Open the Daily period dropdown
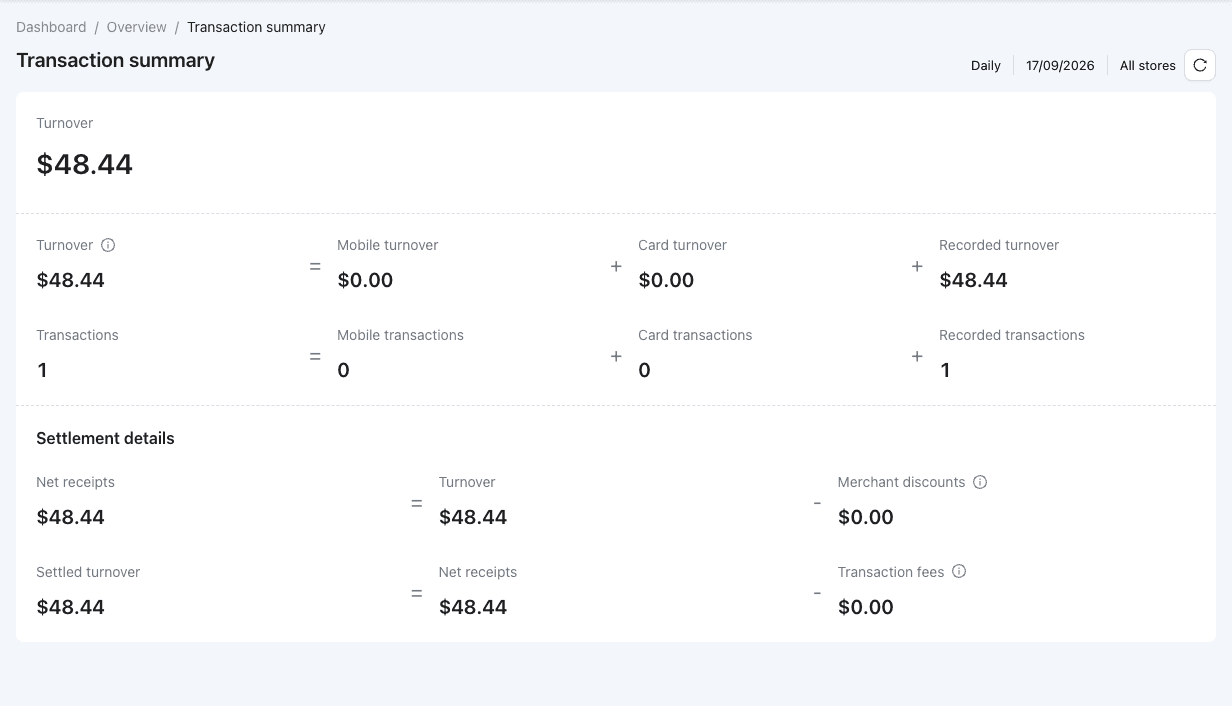This screenshot has height=706, width=1232. [986, 65]
